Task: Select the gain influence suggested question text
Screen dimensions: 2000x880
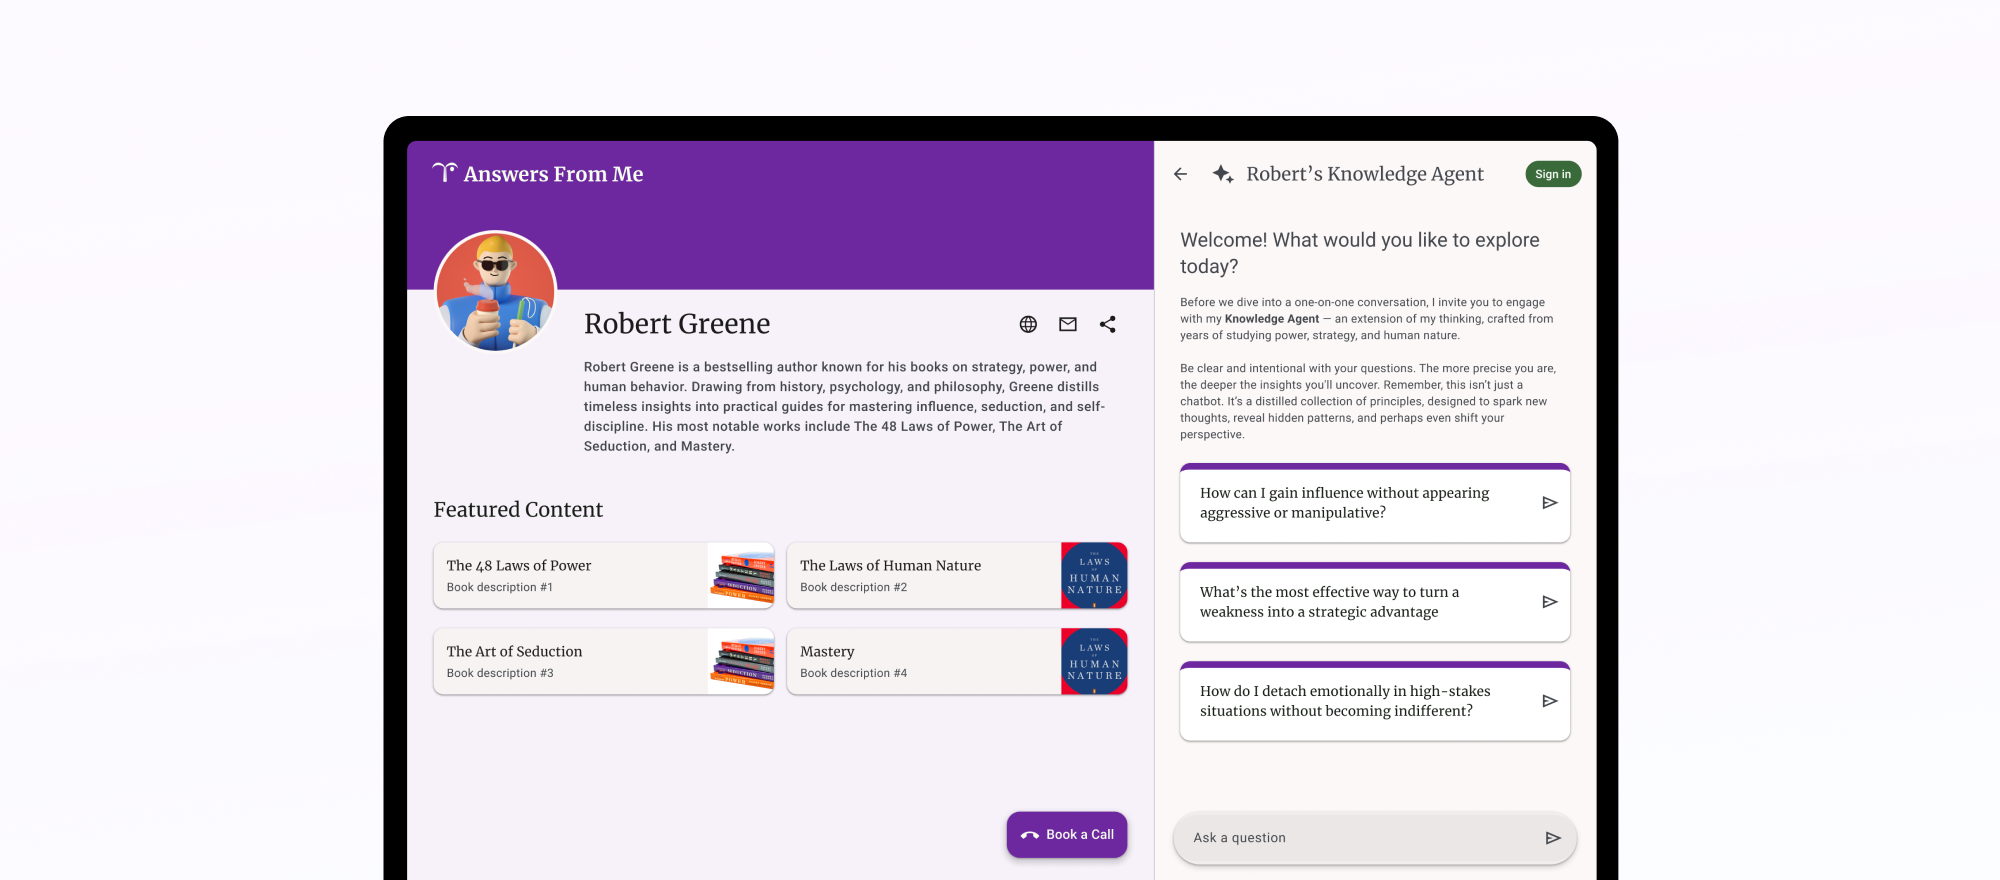Action: click(1344, 503)
